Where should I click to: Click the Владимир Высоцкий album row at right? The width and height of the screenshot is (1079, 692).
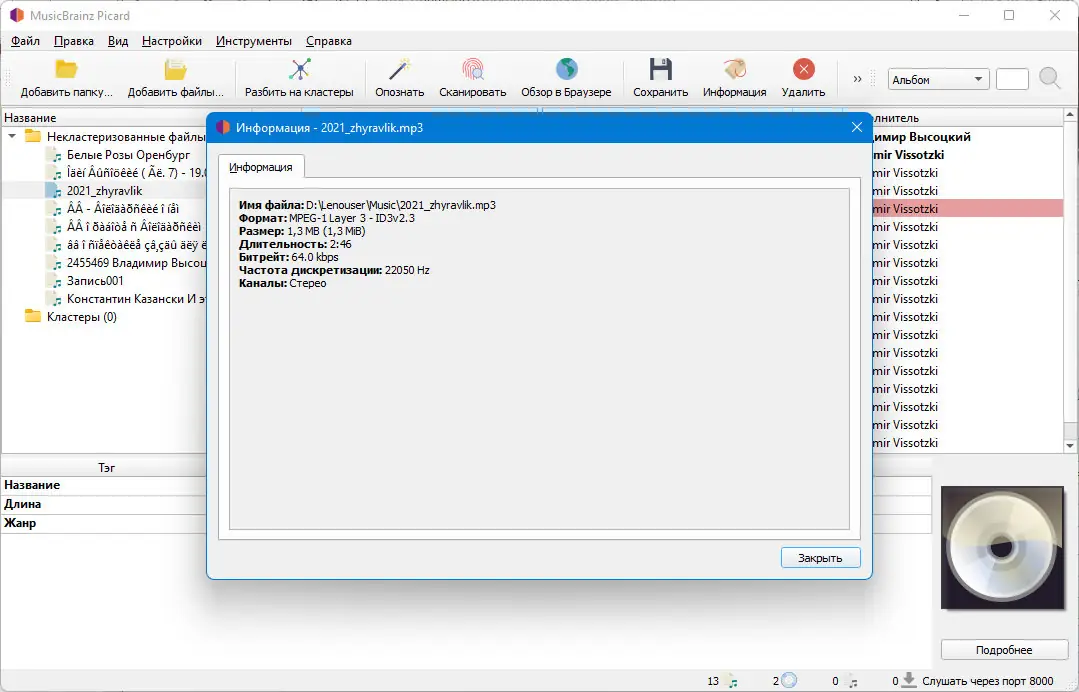(968, 136)
